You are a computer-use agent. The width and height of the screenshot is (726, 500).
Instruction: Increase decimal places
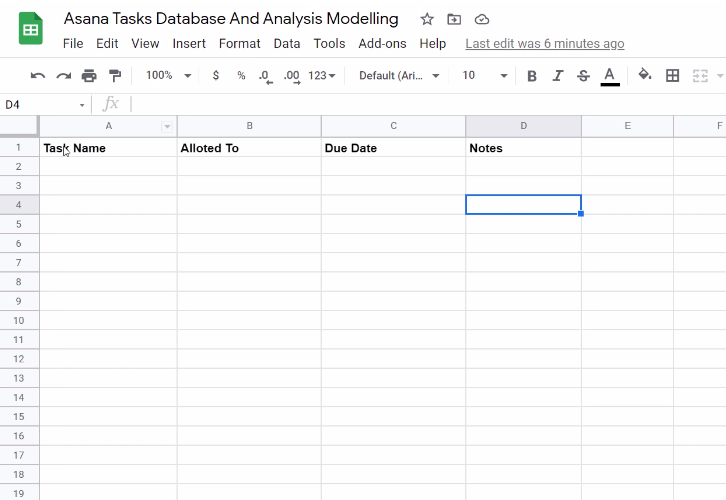coord(292,76)
